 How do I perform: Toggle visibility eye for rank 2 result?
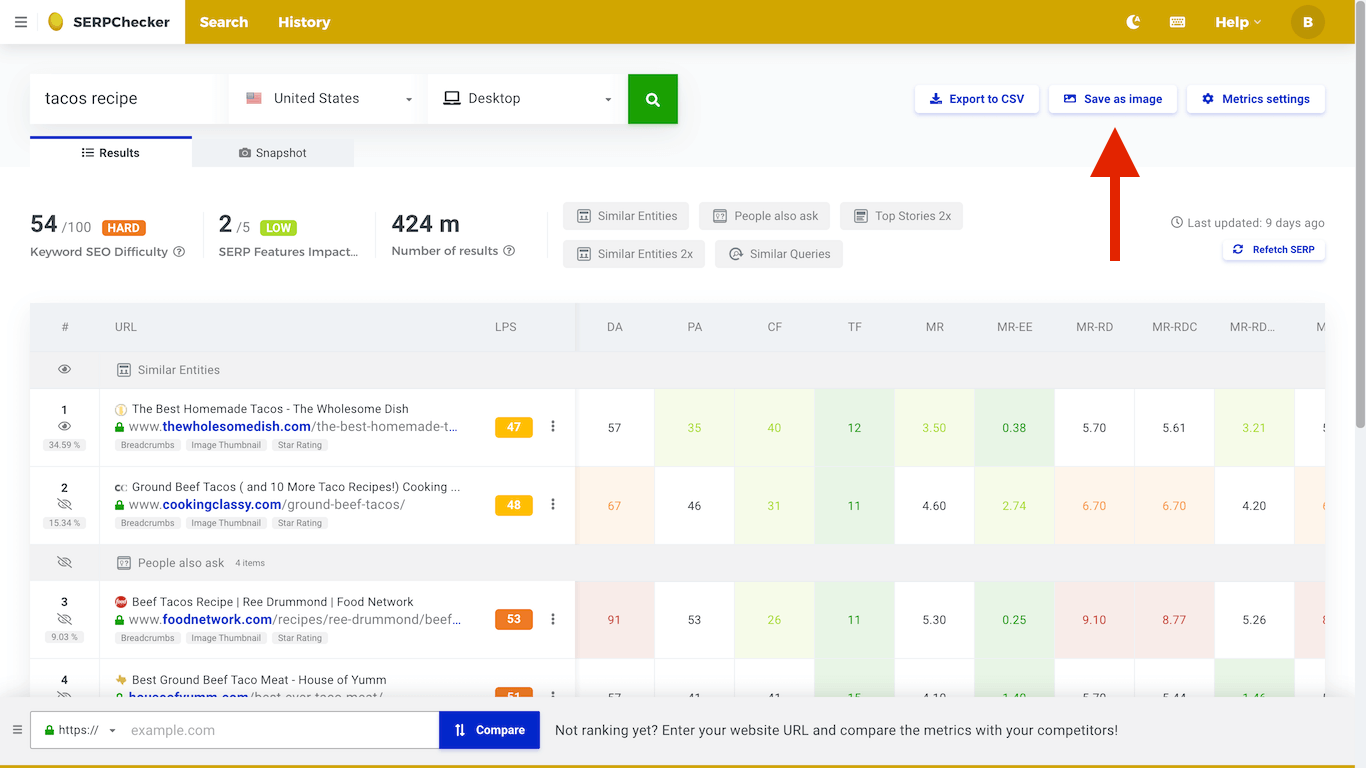(x=65, y=504)
